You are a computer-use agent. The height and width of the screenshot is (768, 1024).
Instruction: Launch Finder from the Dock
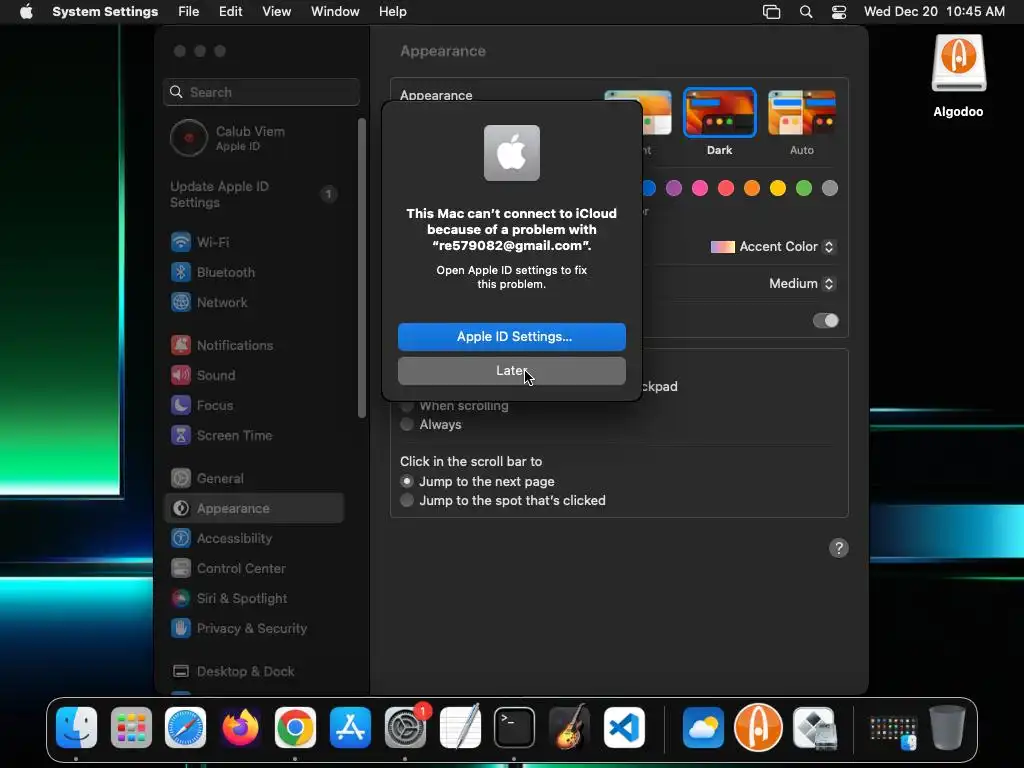(76, 728)
